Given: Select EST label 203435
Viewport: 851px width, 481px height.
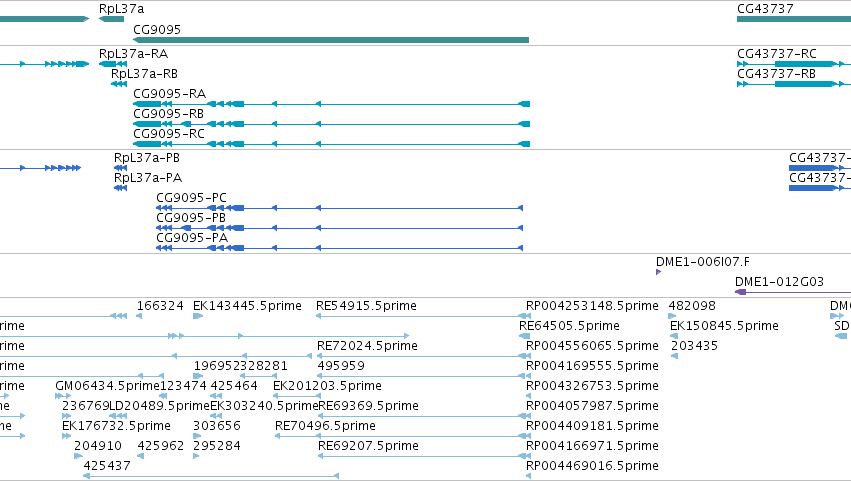Looking at the screenshot, I should tap(694, 346).
